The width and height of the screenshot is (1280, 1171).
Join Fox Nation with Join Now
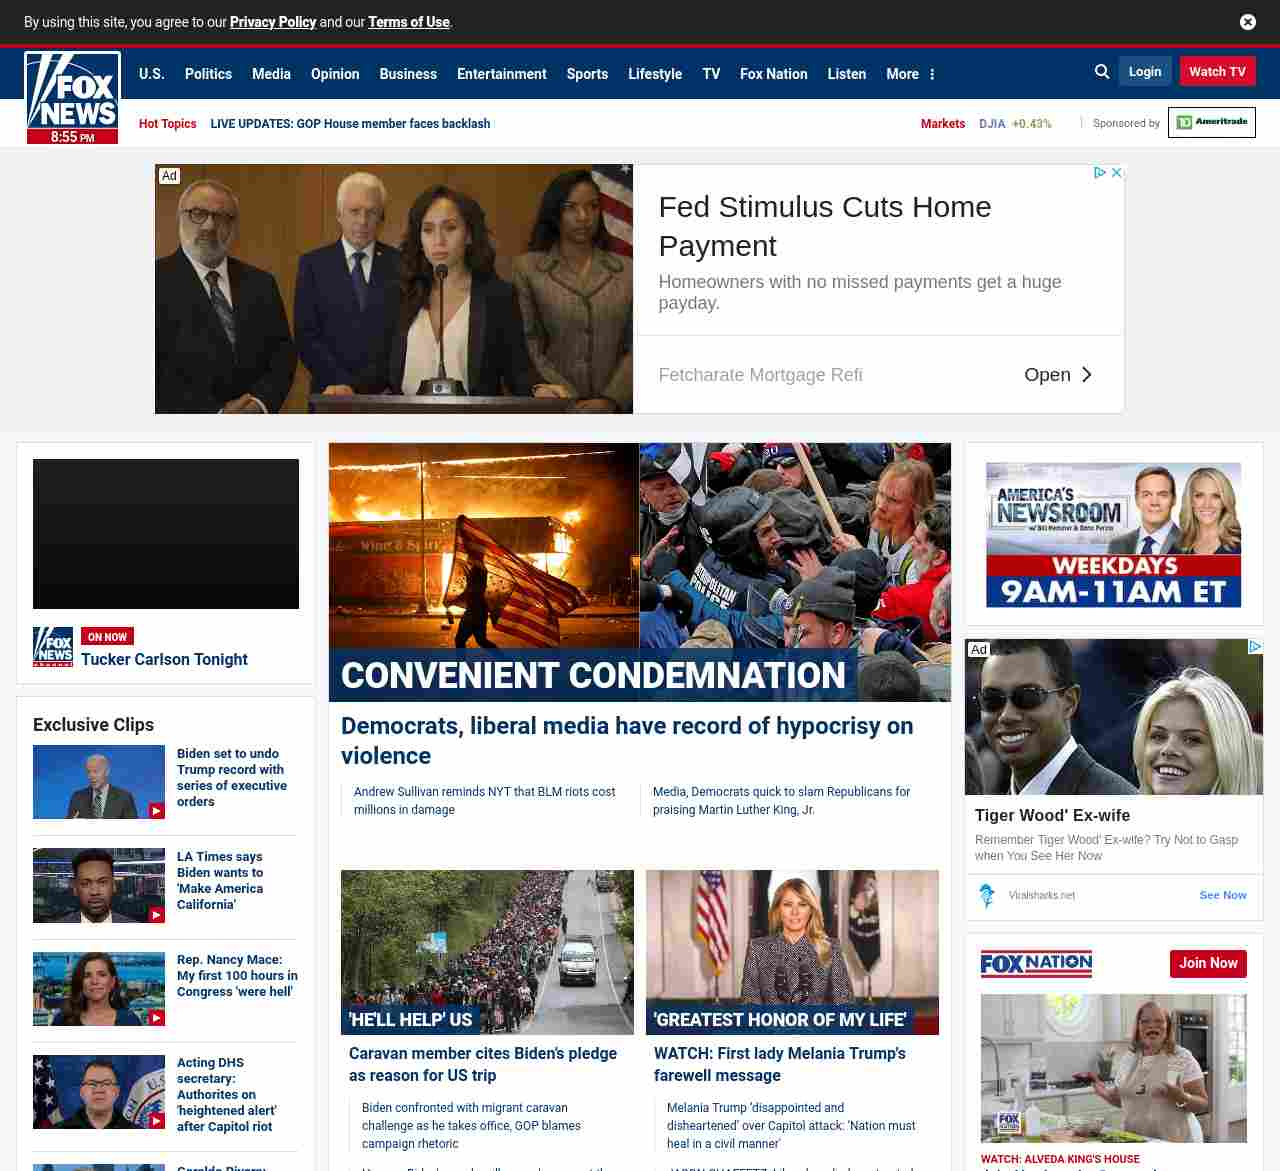pyautogui.click(x=1207, y=963)
